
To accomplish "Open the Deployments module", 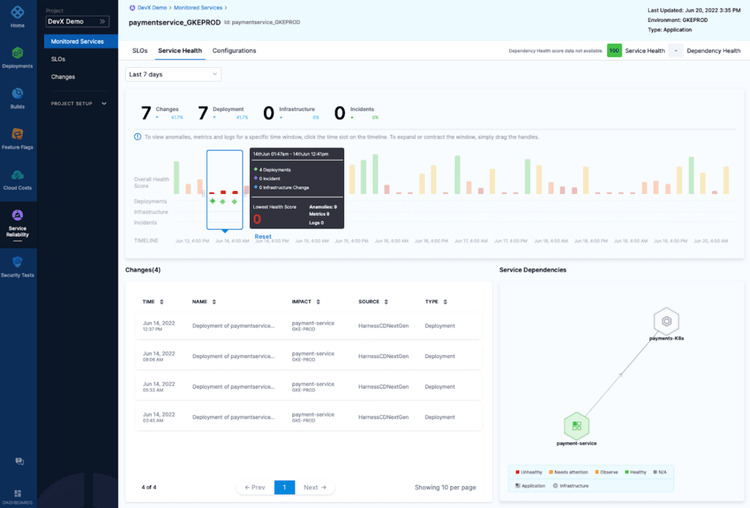I will point(17,57).
